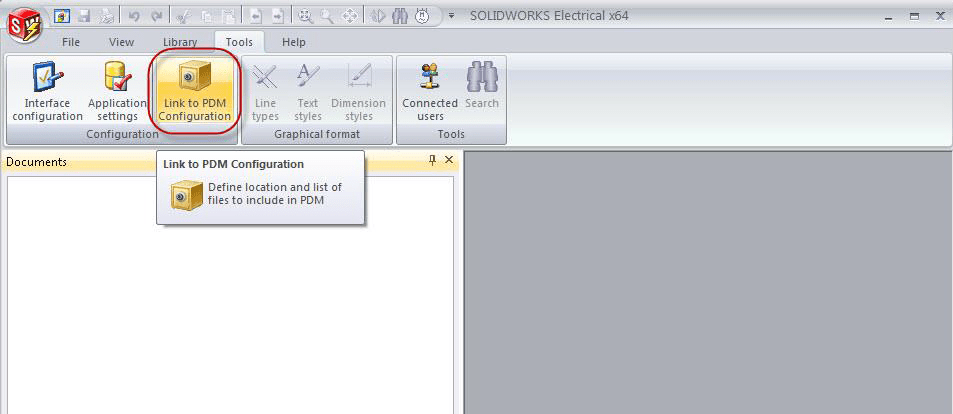This screenshot has height=414, width=953.
Task: Click the project manager icon in quick access toolbar
Action: coord(62,16)
